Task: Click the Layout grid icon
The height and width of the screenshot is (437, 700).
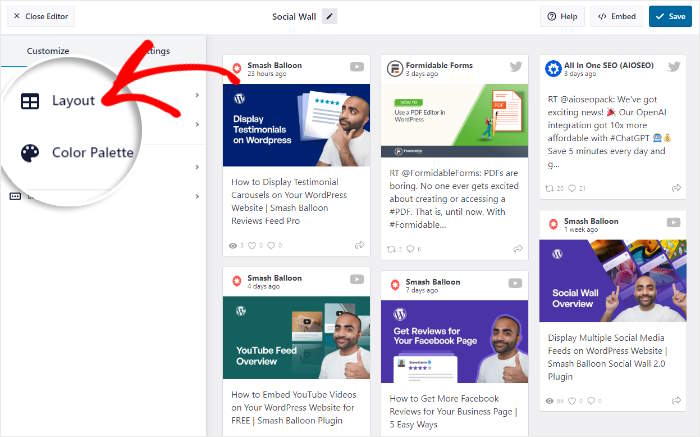Action: point(31,101)
